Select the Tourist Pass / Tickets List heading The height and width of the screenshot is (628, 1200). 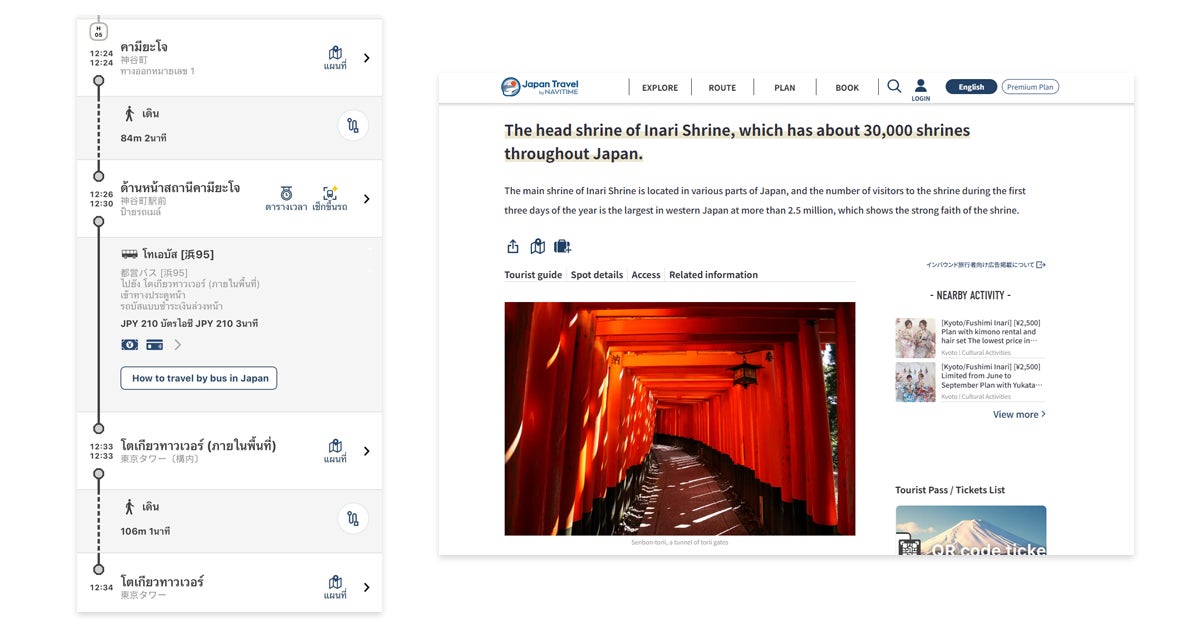click(950, 490)
